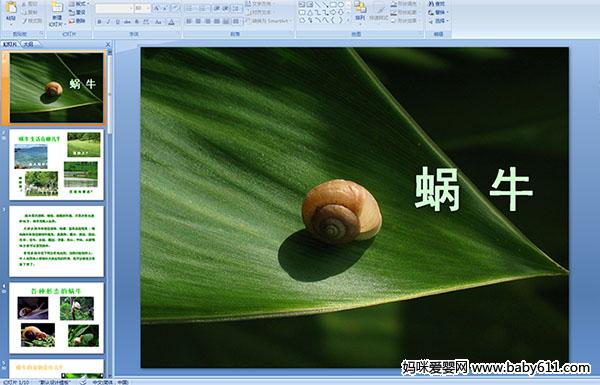This screenshot has width=600, height=385.
Task: Select slide 1 thumbnail titled 蜗牛
Action: (56, 88)
